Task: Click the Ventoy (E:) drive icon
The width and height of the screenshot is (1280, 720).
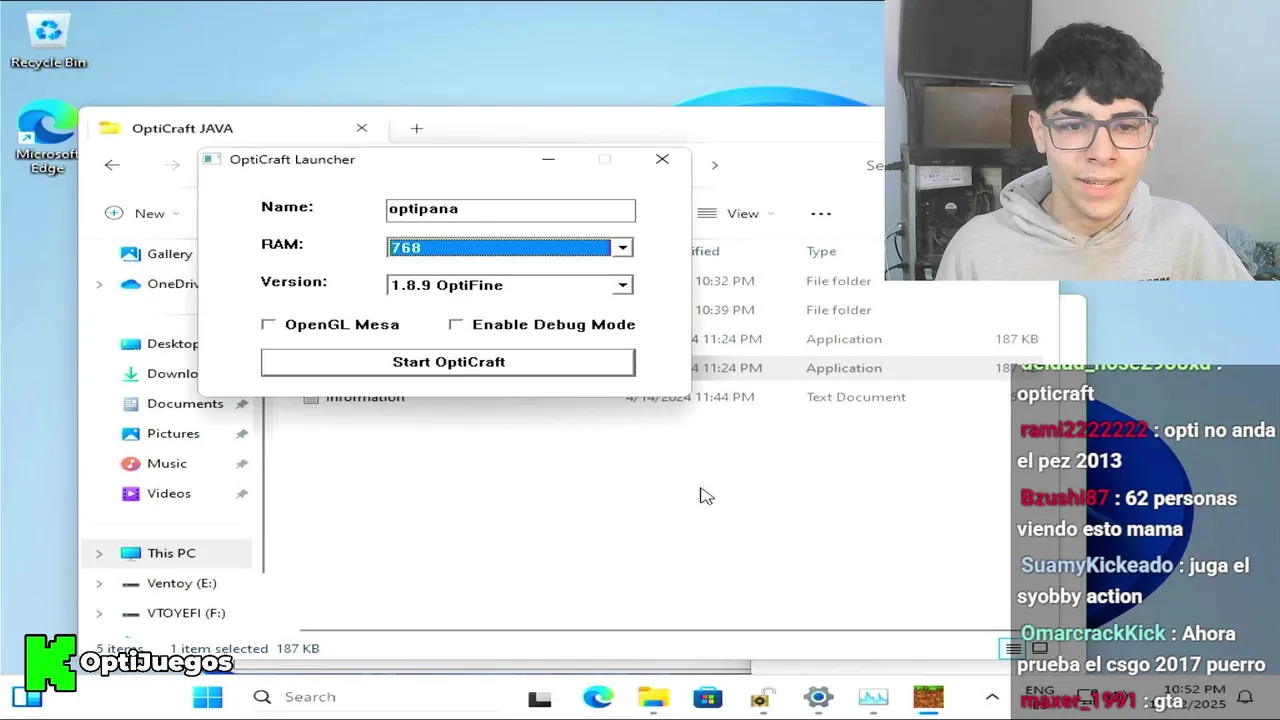Action: pyautogui.click(x=130, y=583)
